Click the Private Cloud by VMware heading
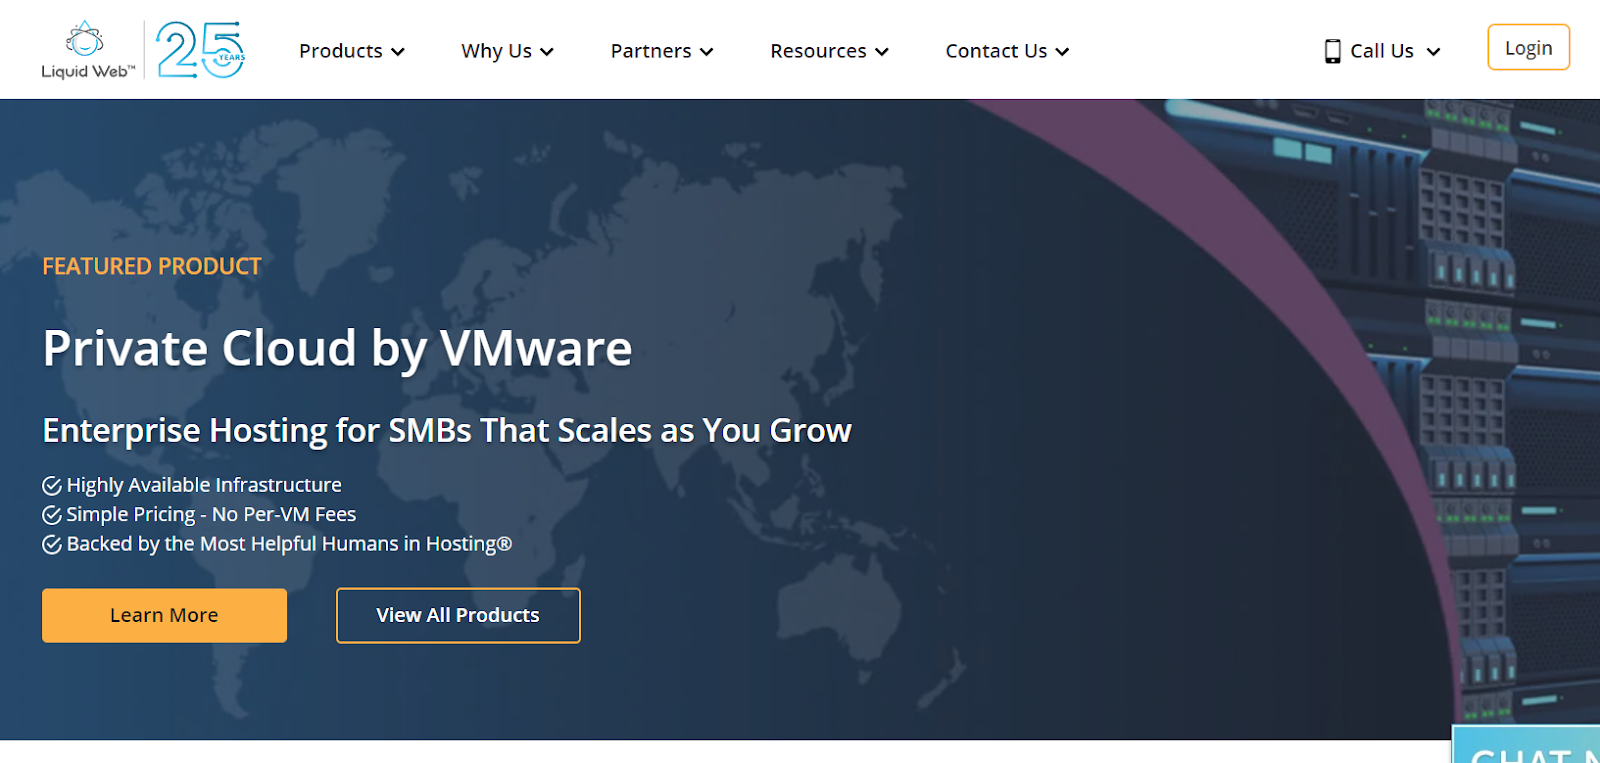 pos(337,348)
